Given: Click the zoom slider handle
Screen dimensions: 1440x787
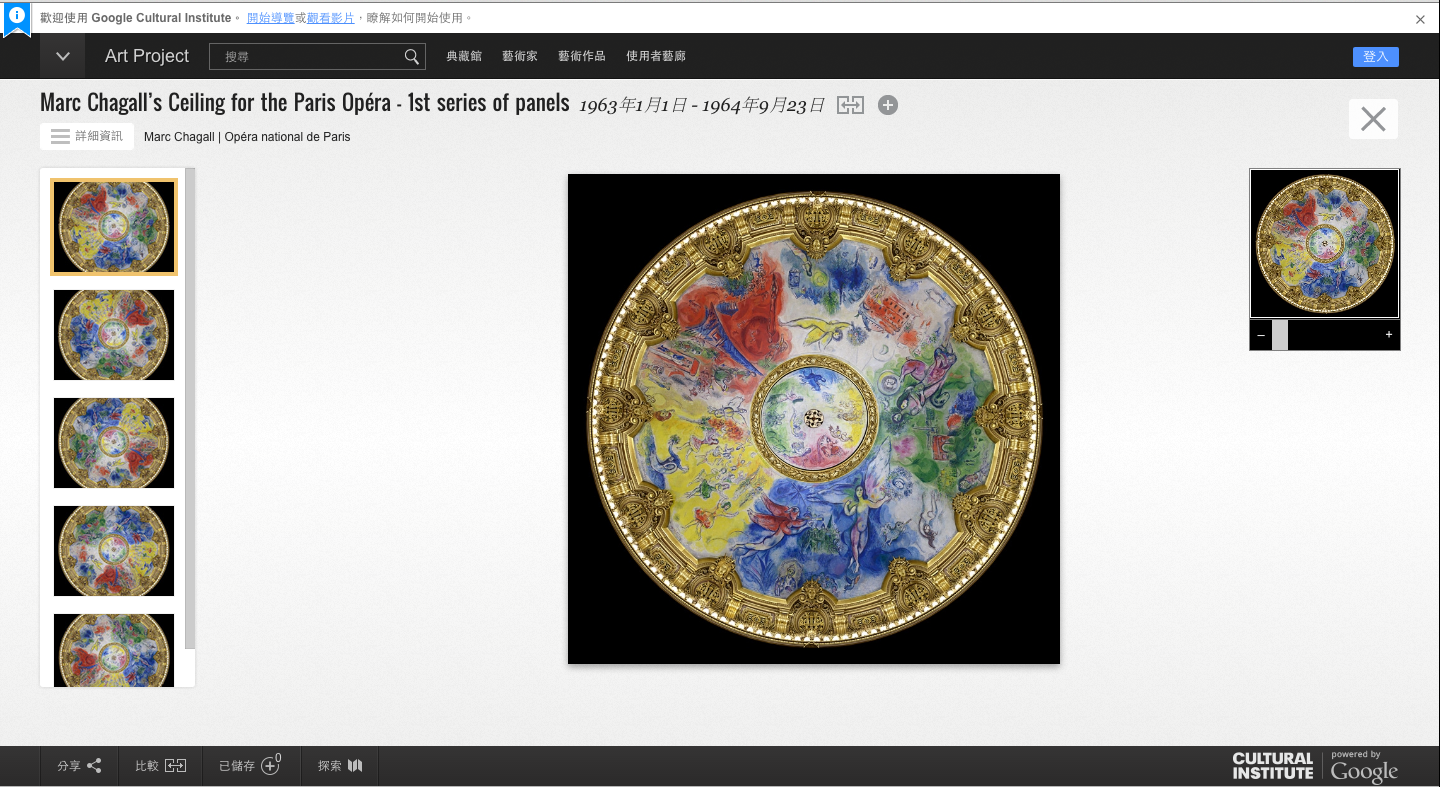Looking at the screenshot, I should [x=1280, y=335].
